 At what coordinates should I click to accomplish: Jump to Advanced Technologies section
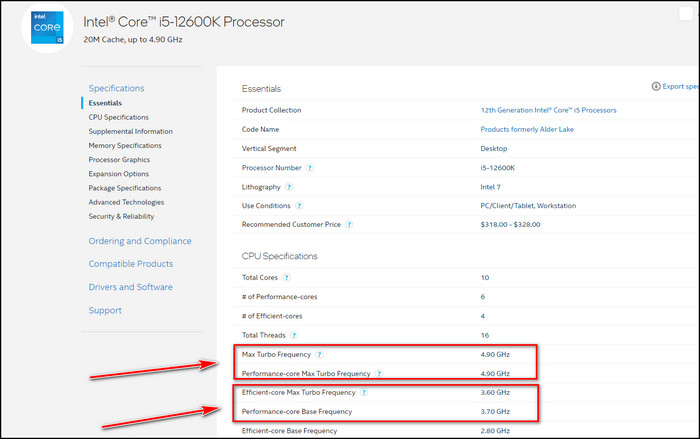pyautogui.click(x=126, y=202)
